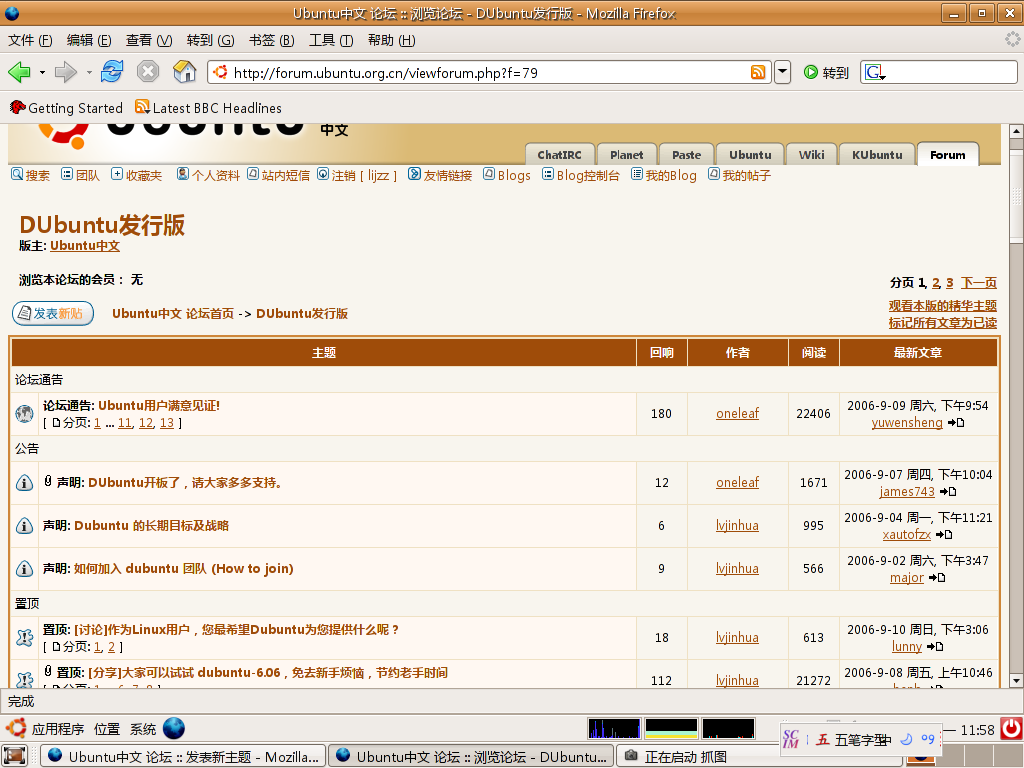This screenshot has width=1024, height=768.
Task: Switch to the ChatIRC tab
Action: (x=560, y=155)
